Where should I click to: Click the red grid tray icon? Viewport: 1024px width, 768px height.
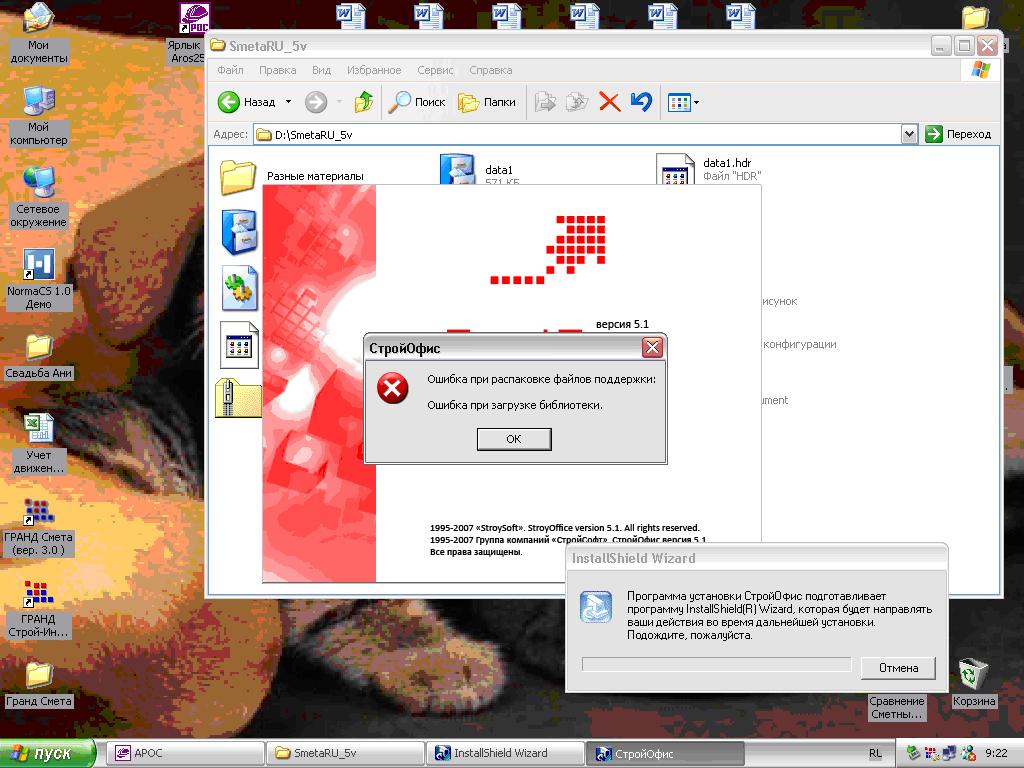(x=931, y=754)
